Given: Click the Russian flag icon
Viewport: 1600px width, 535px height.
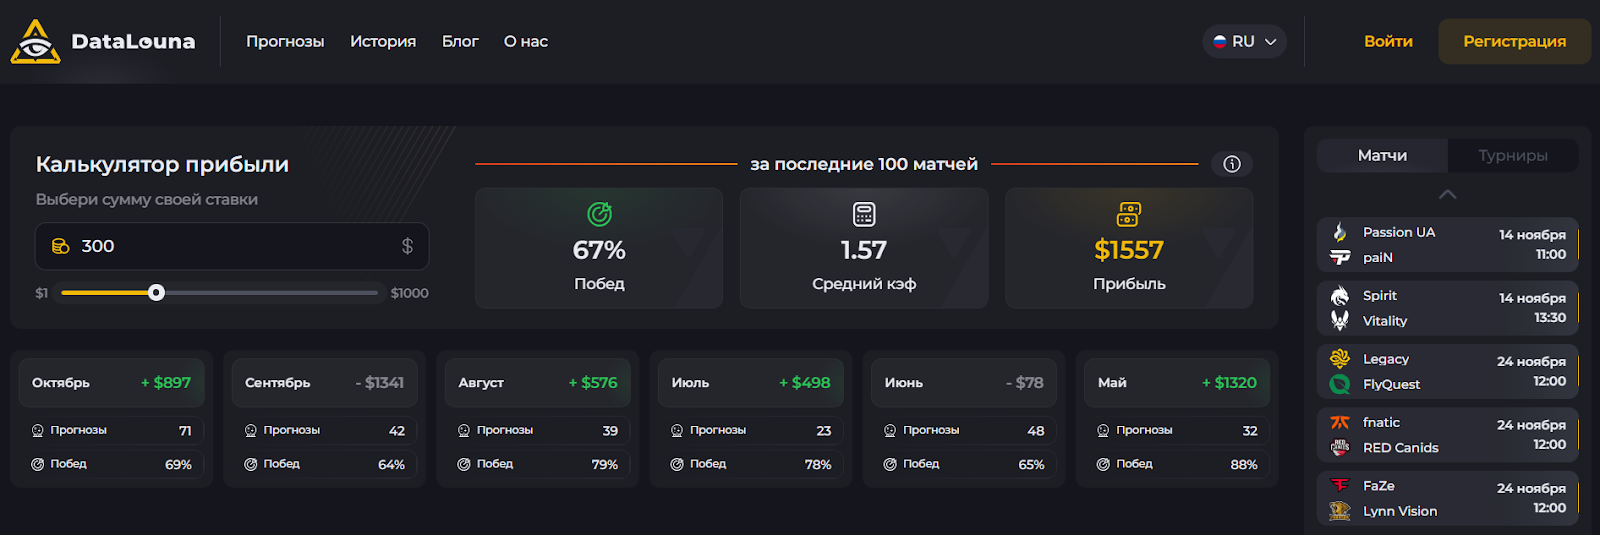Looking at the screenshot, I should pos(1219,41).
